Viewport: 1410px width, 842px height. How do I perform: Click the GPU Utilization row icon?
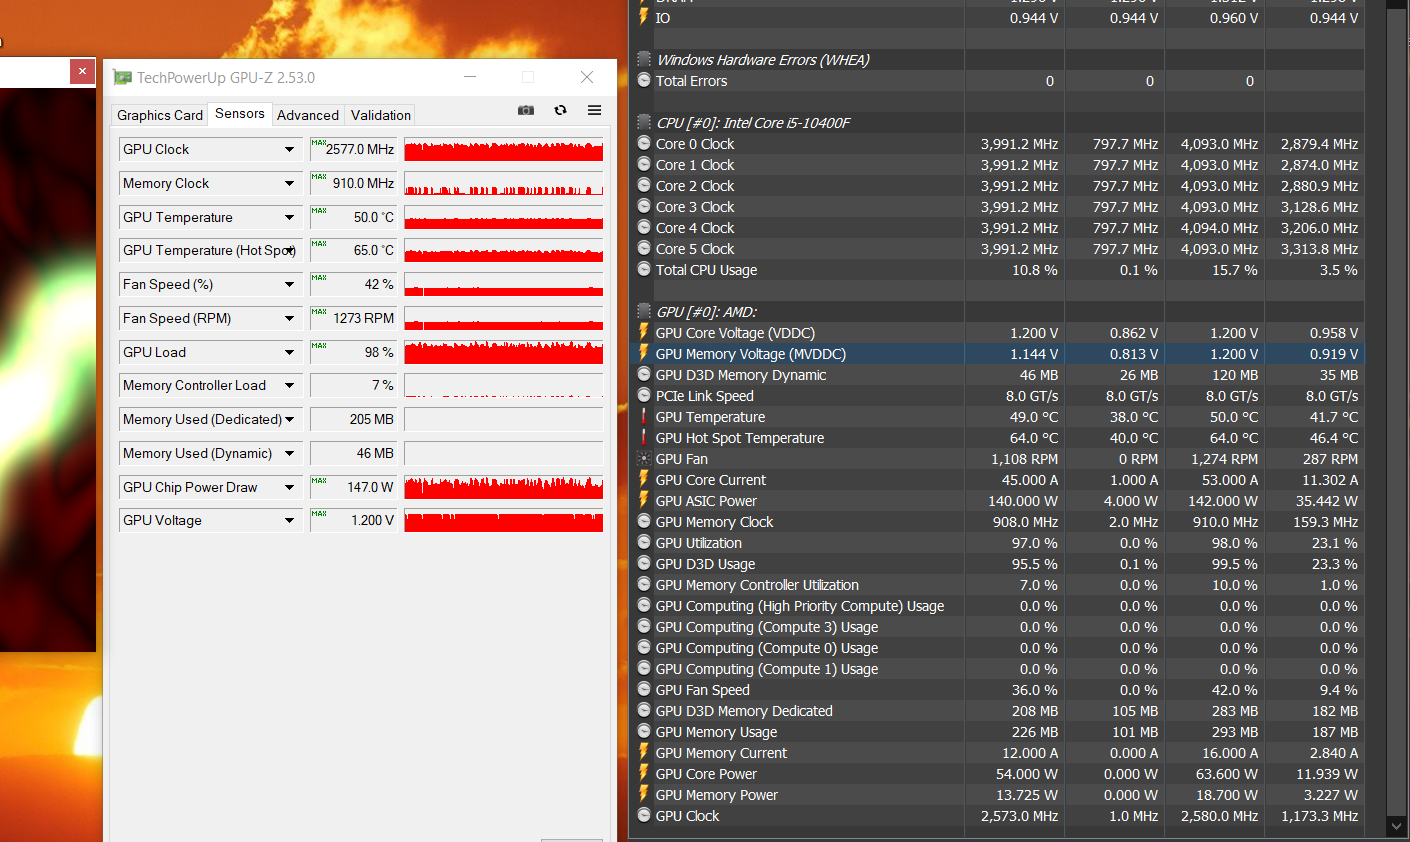[x=644, y=543]
